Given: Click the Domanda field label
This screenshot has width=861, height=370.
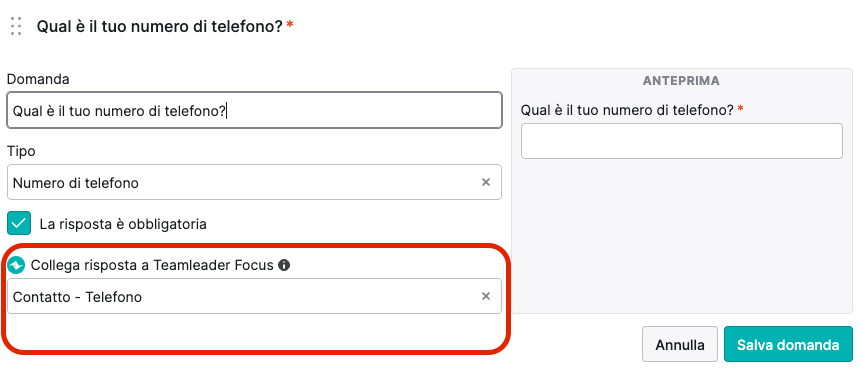Looking at the screenshot, I should (x=38, y=79).
